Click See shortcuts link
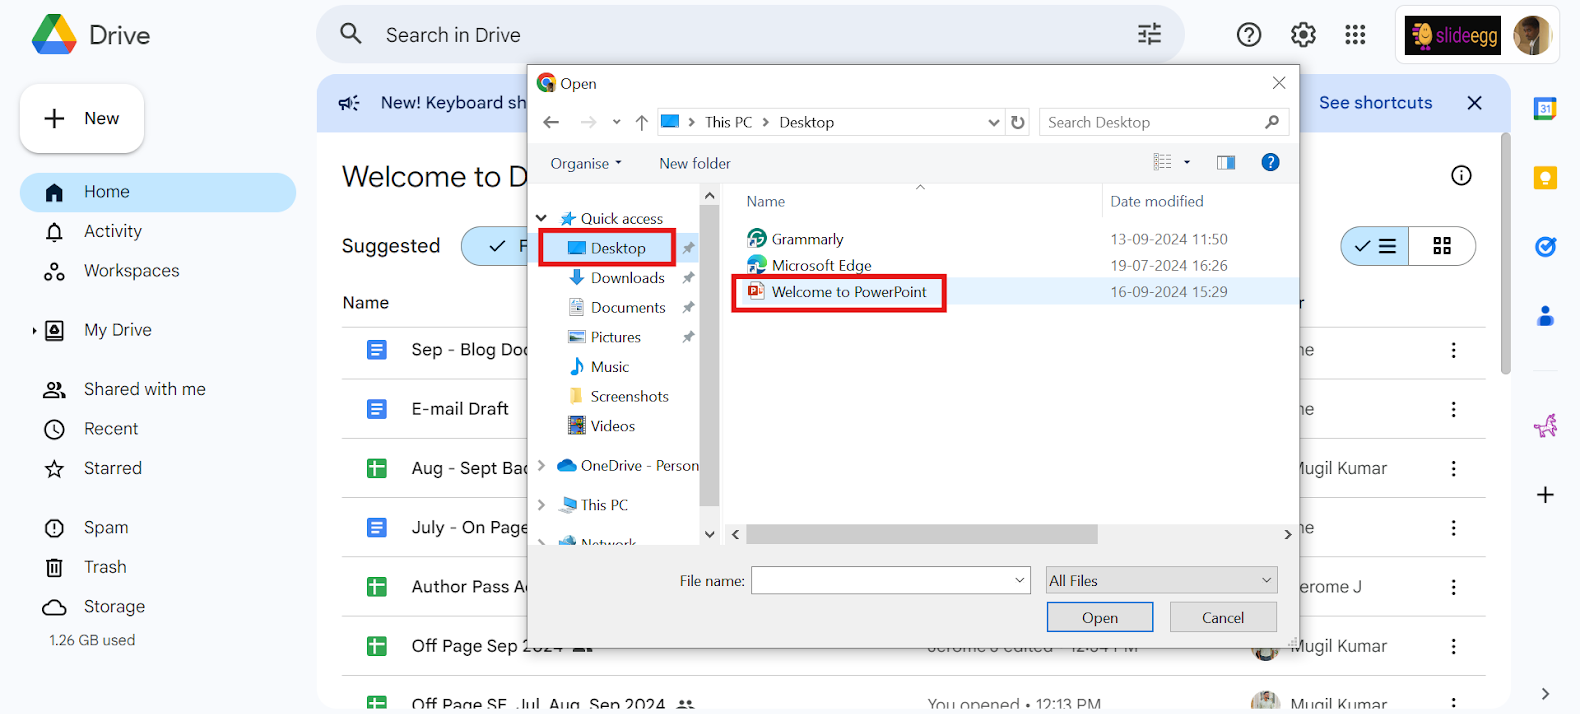Viewport: 1580px width, 714px height. (1375, 103)
